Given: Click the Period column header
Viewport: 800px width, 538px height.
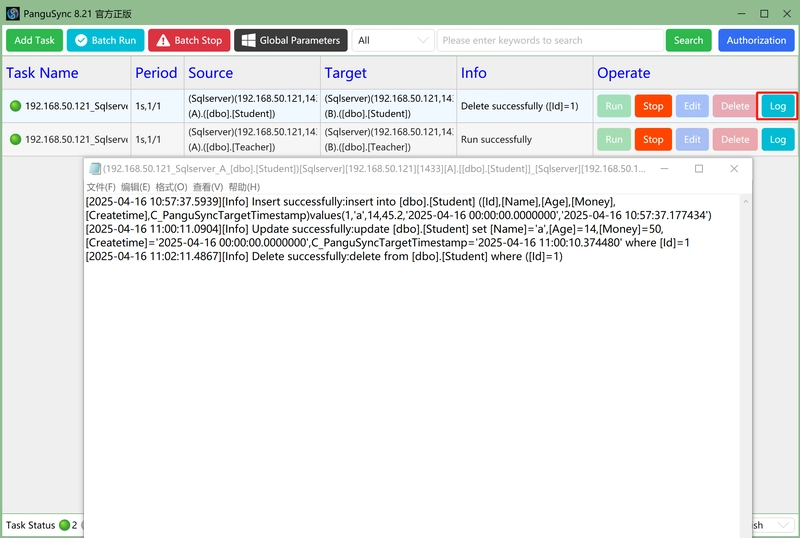Looking at the screenshot, I should point(156,73).
